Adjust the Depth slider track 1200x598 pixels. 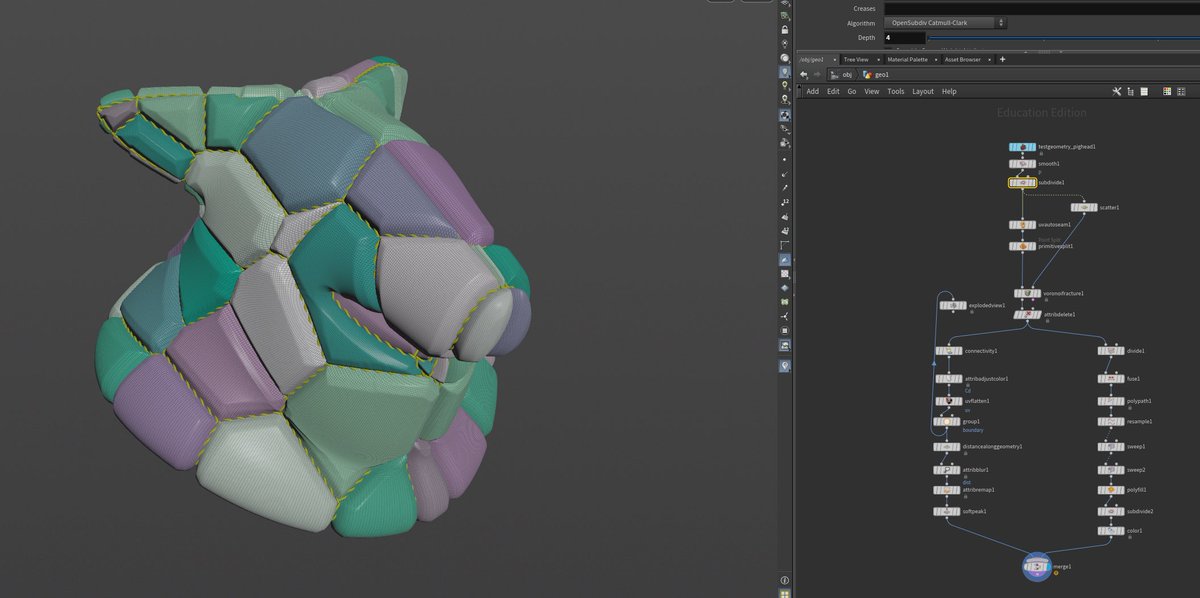click(1064, 38)
